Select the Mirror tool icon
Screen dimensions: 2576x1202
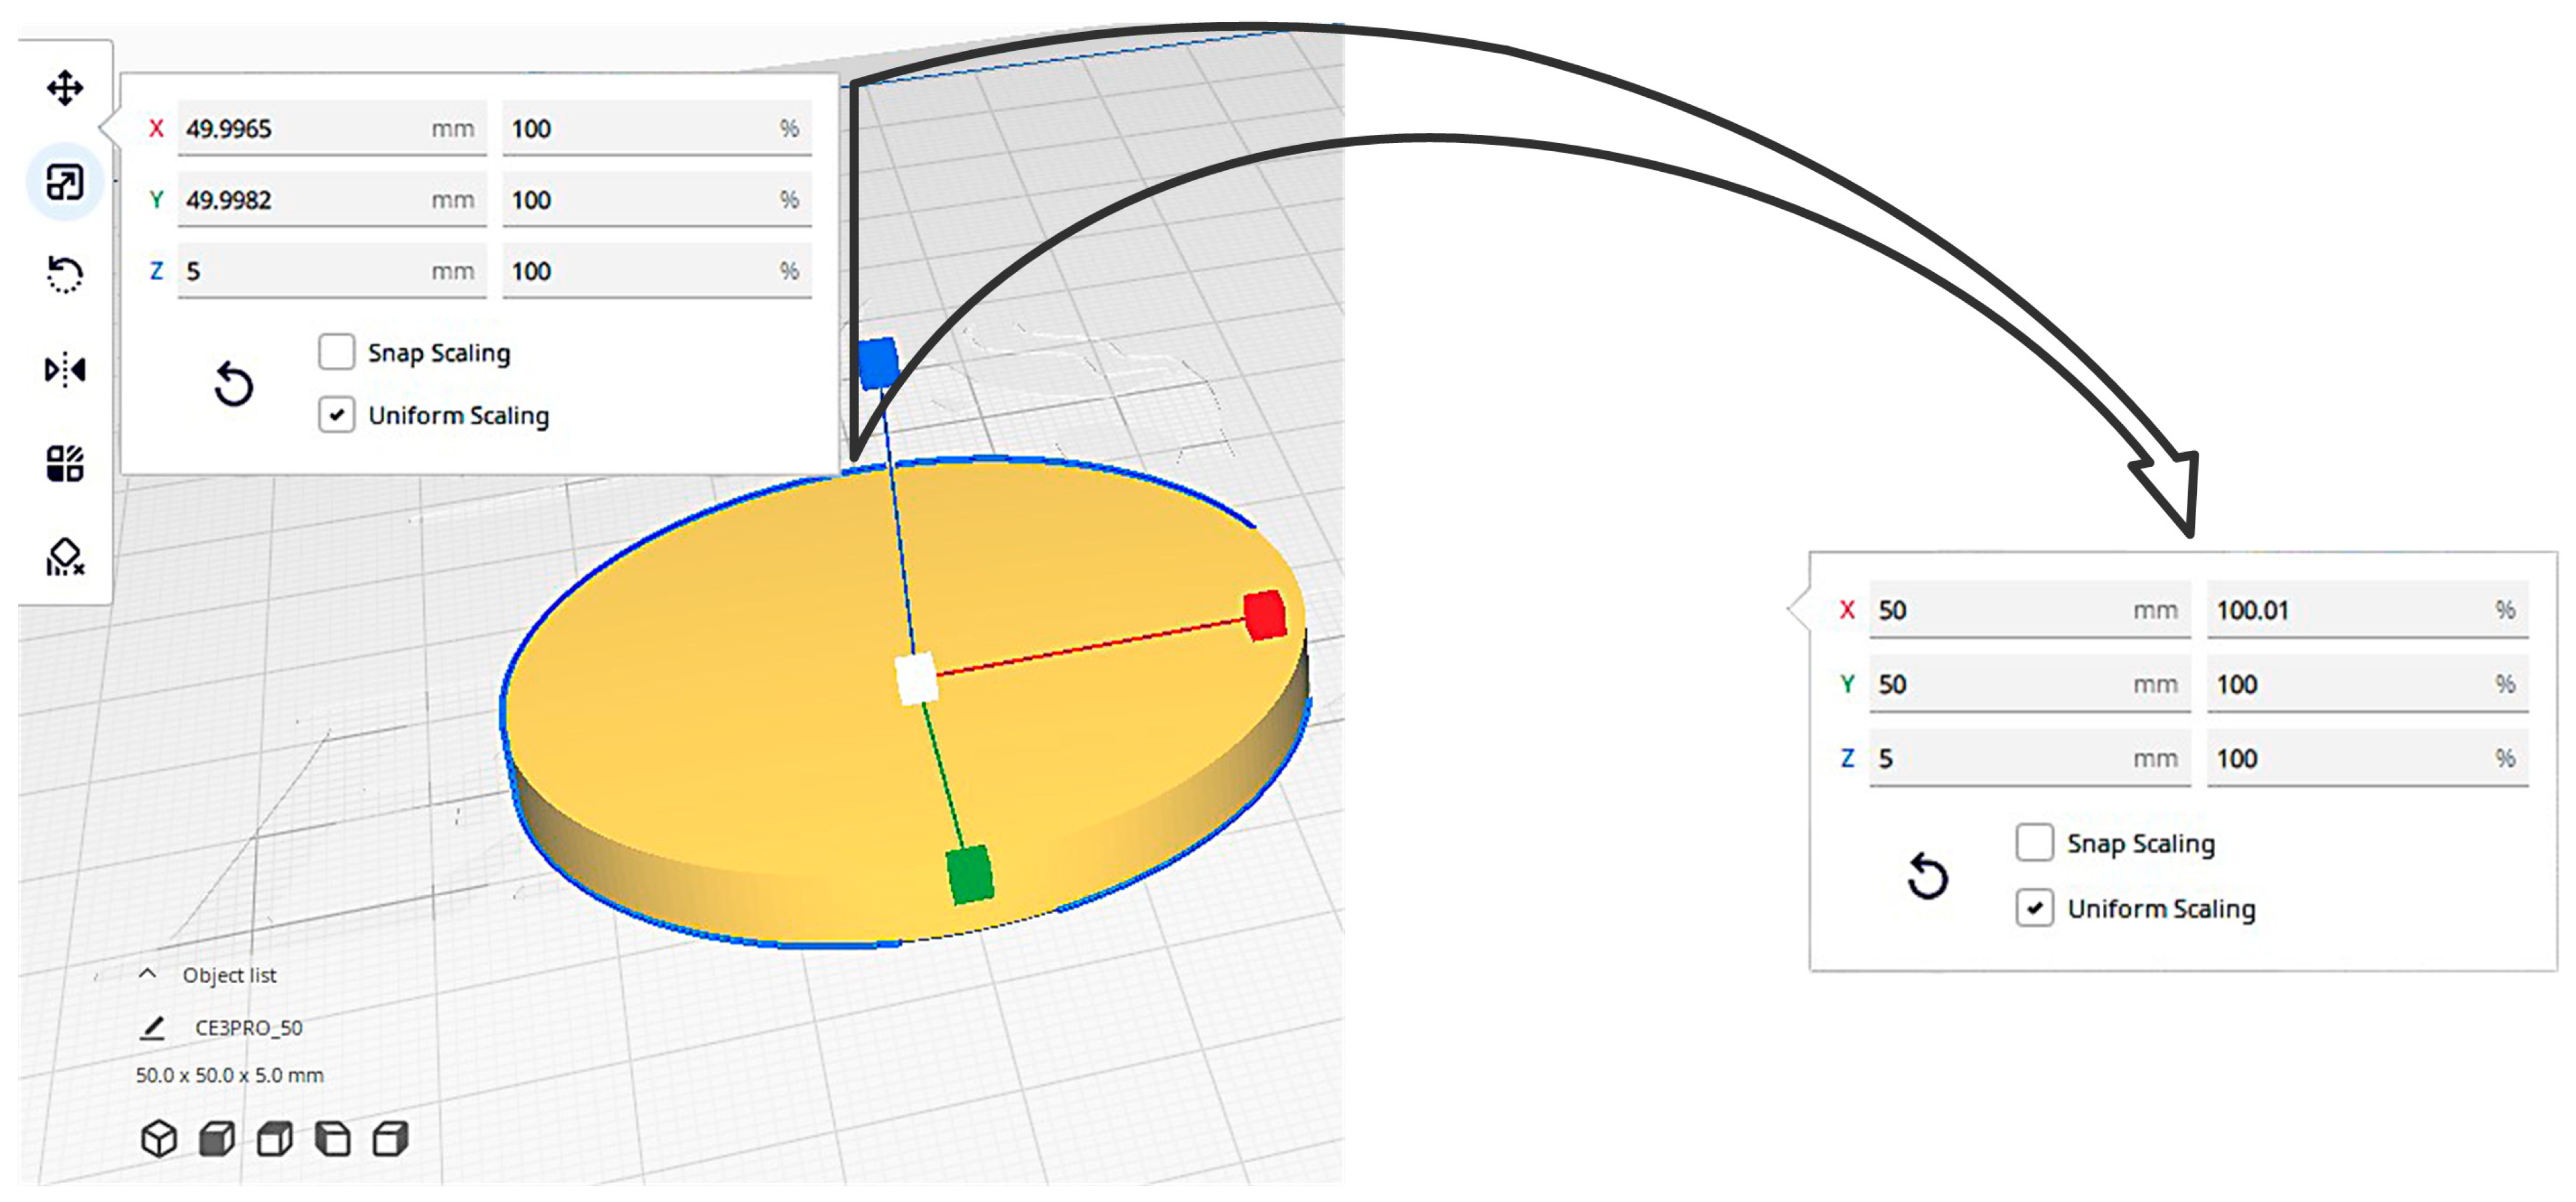tap(65, 370)
